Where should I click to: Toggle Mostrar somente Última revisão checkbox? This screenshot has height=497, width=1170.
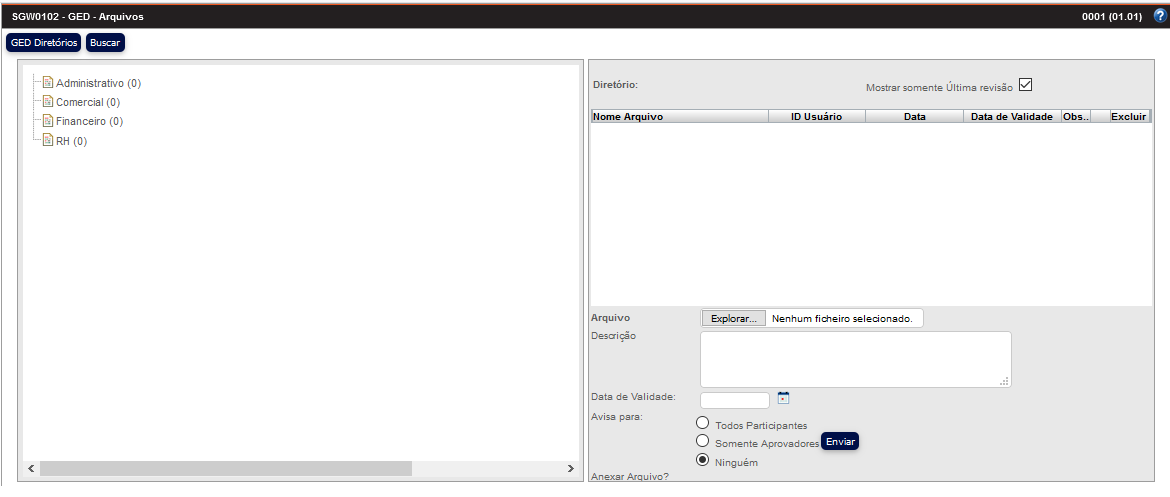(1025, 85)
